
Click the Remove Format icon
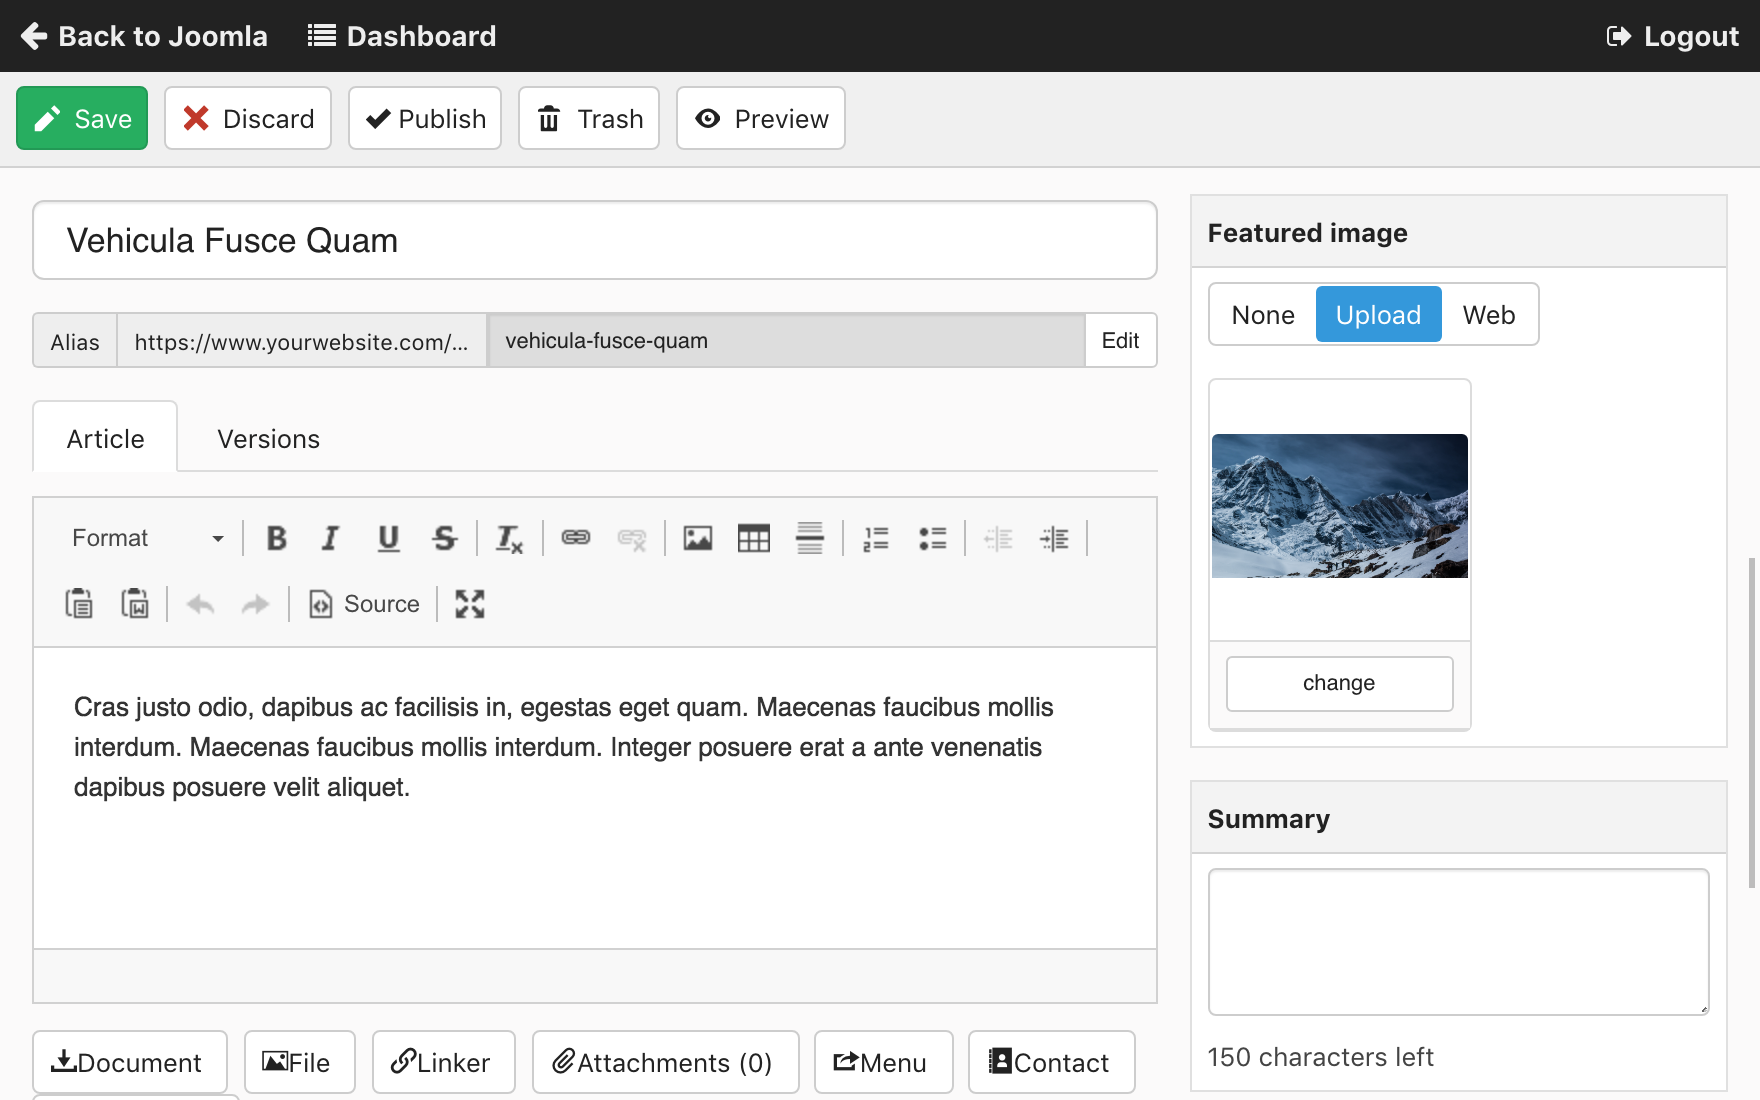point(509,539)
